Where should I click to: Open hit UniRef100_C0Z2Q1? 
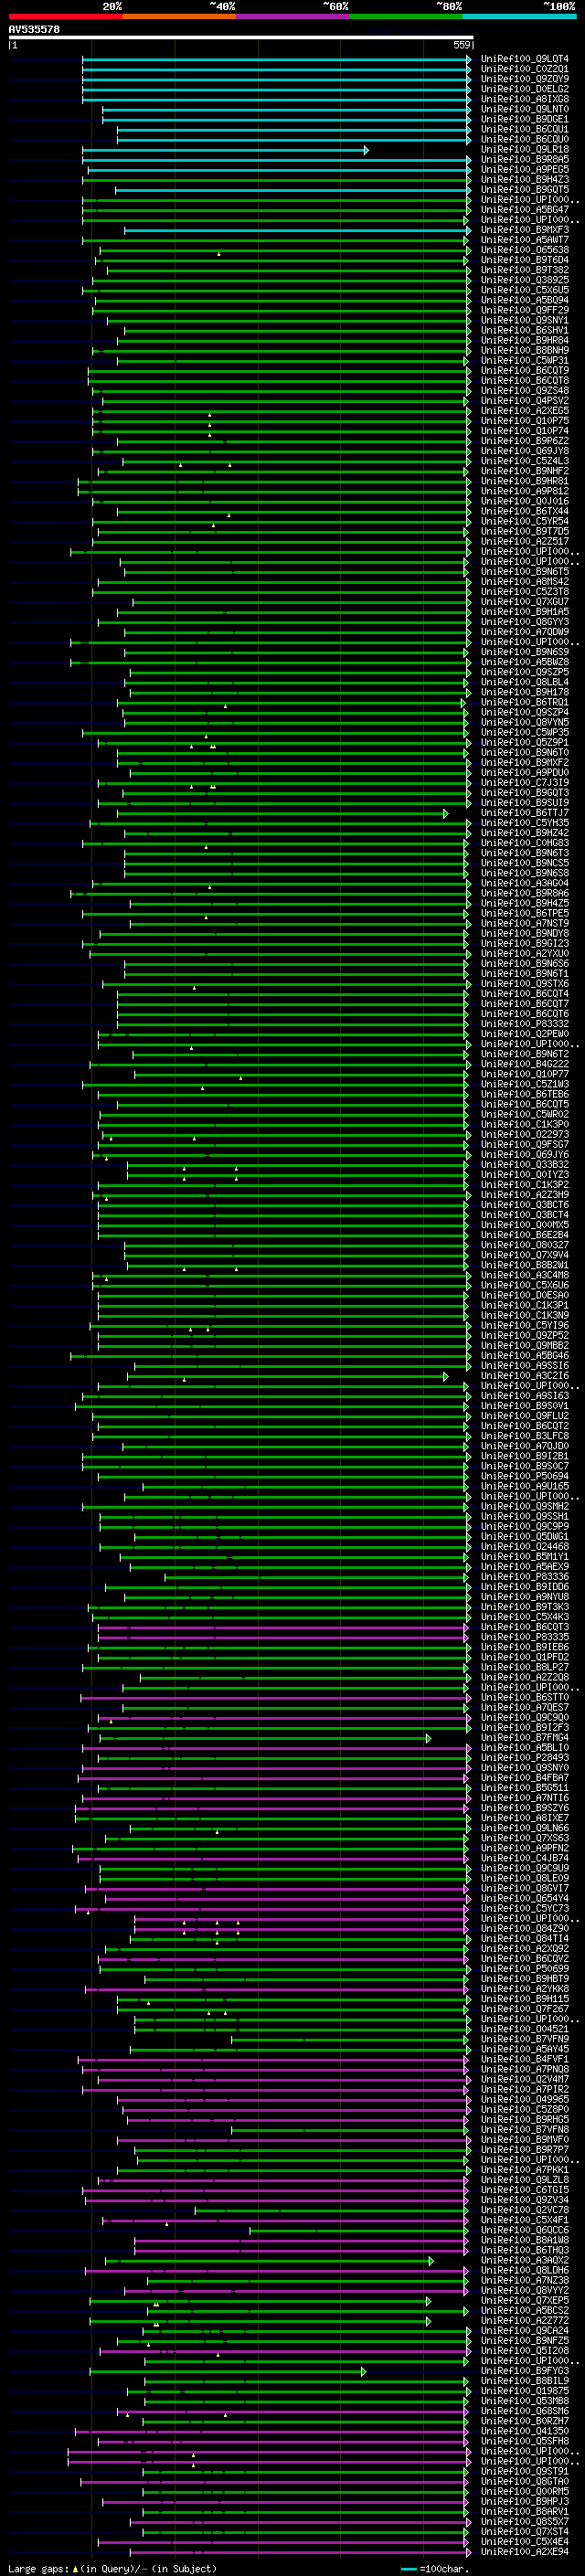click(x=524, y=69)
